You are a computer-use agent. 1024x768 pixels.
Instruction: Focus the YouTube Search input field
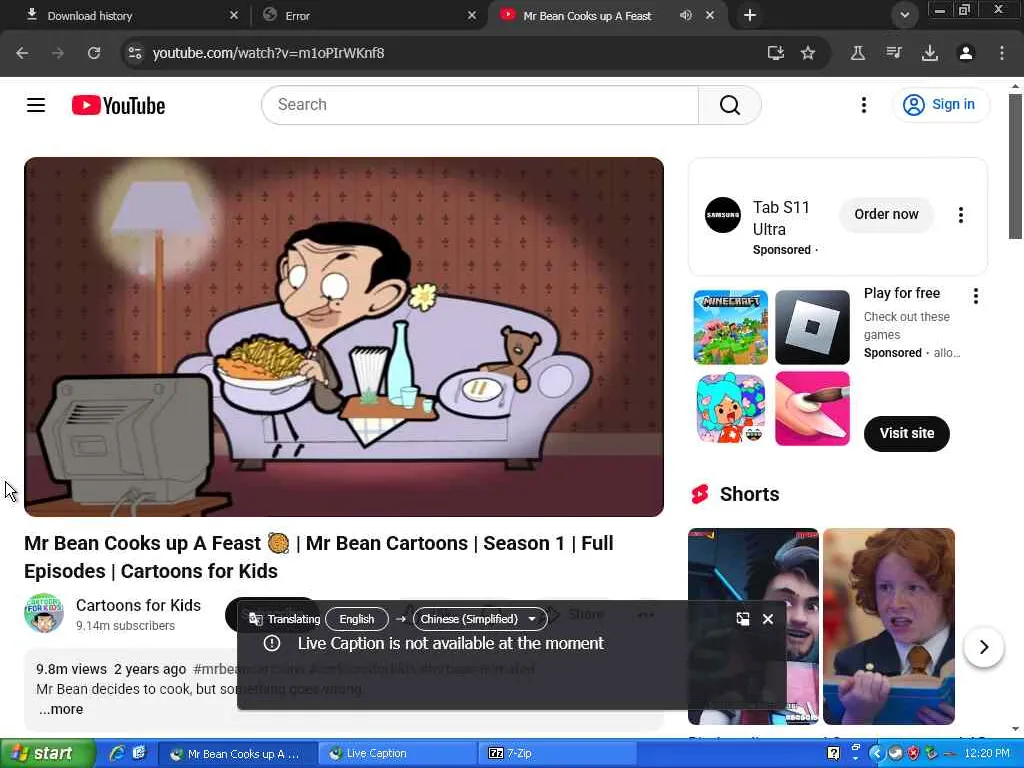pyautogui.click(x=480, y=105)
